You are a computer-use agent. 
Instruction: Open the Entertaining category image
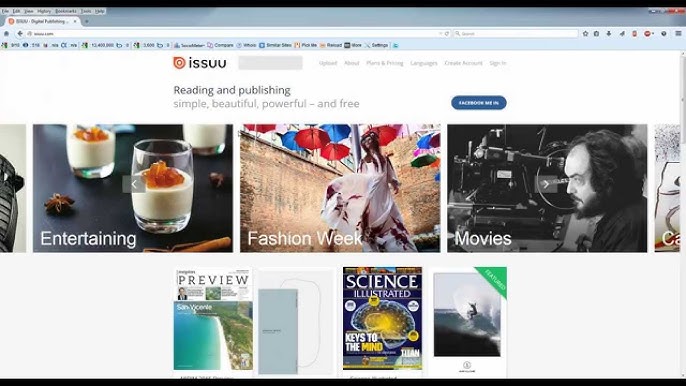pyautogui.click(x=133, y=188)
